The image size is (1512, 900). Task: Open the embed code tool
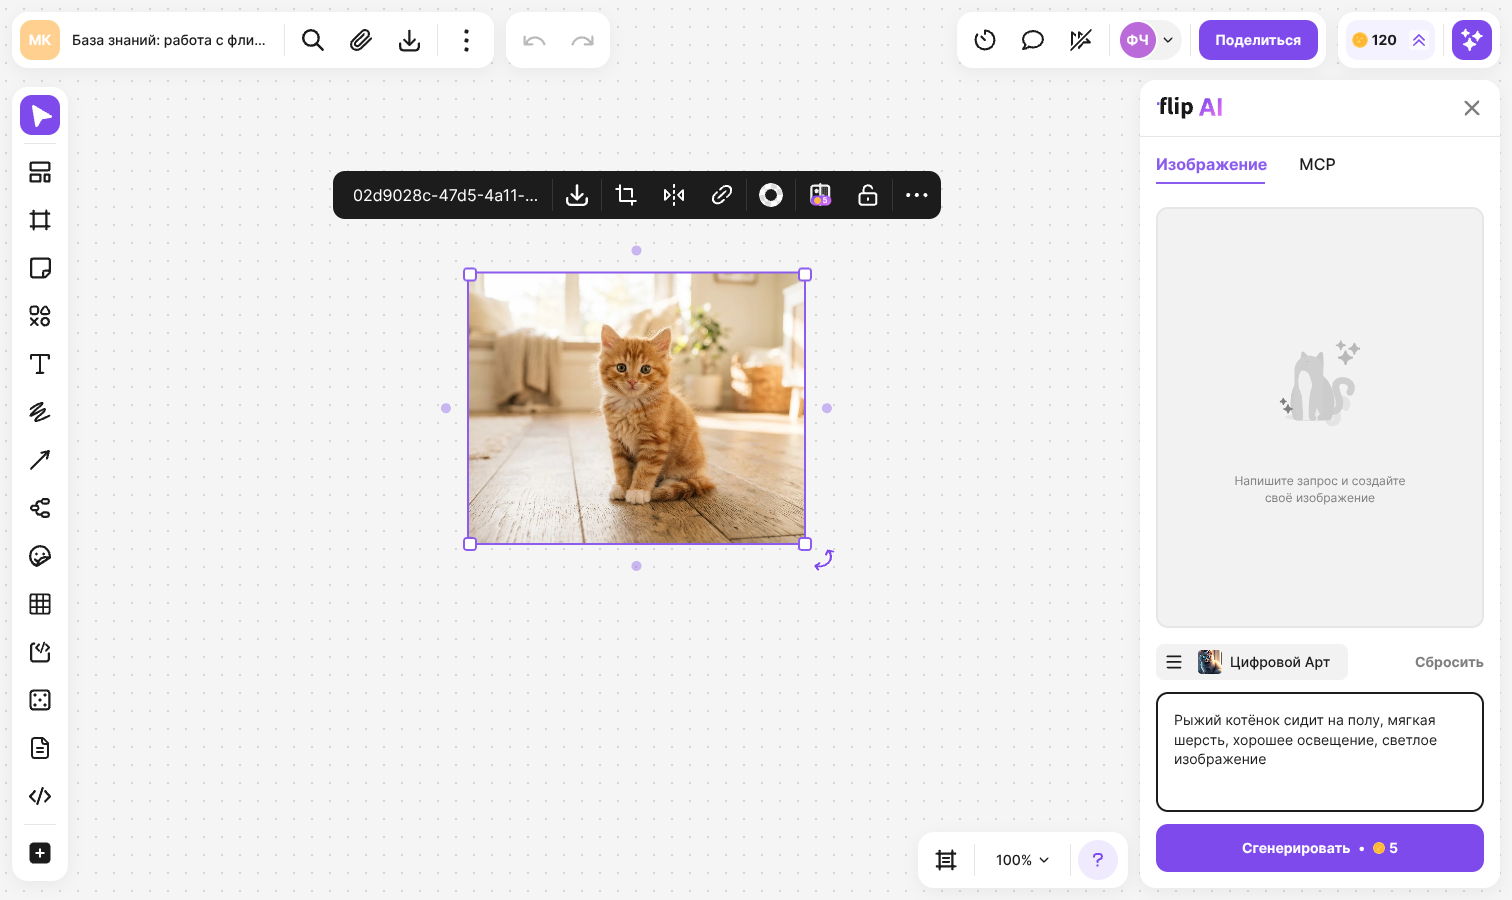tap(40, 796)
